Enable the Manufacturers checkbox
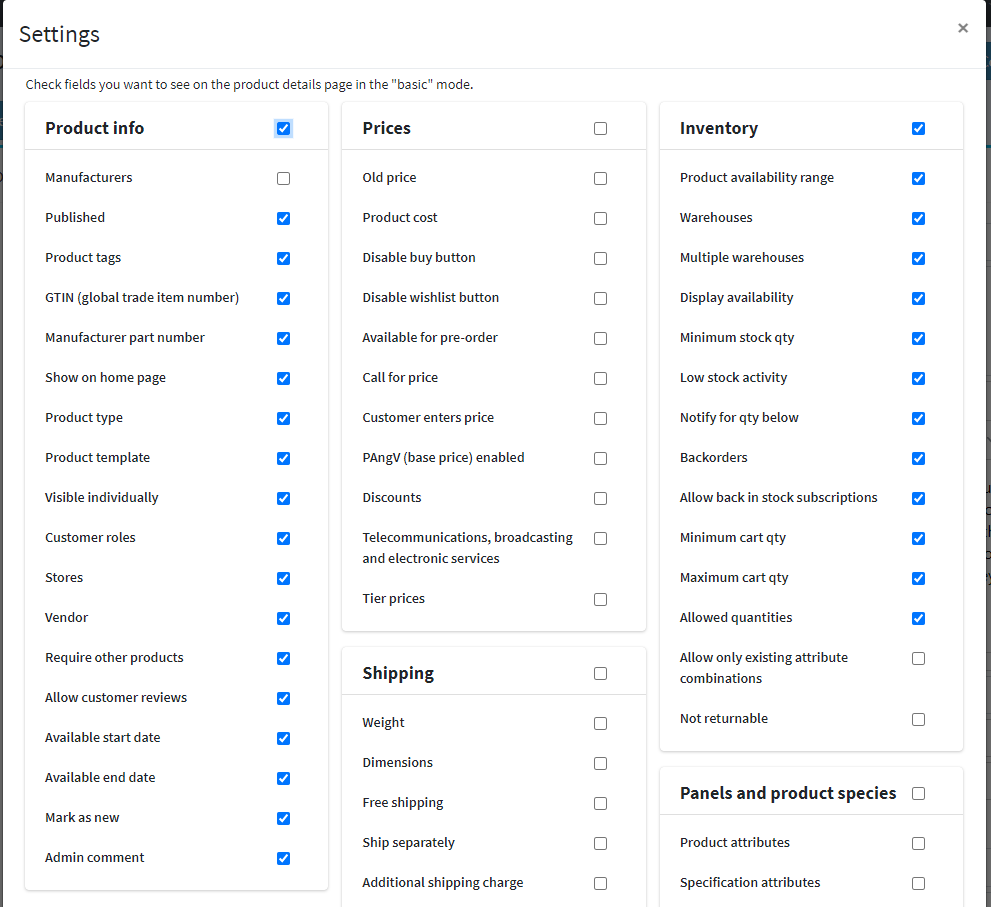Image resolution: width=991 pixels, height=907 pixels. point(283,178)
